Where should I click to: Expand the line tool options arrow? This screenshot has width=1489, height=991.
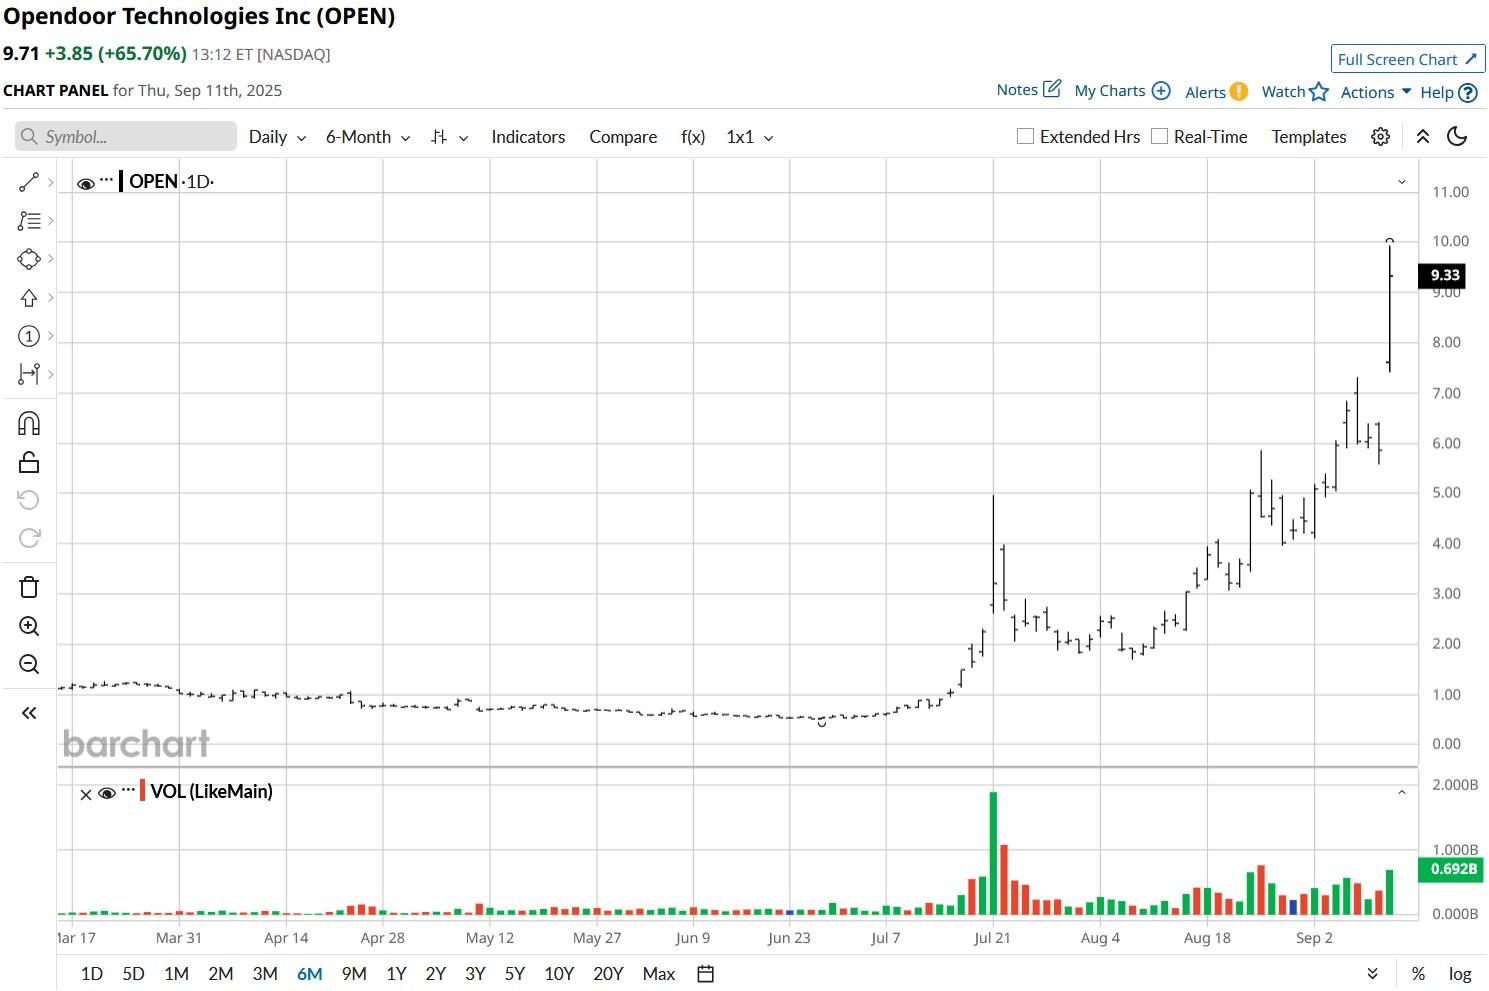pos(50,182)
